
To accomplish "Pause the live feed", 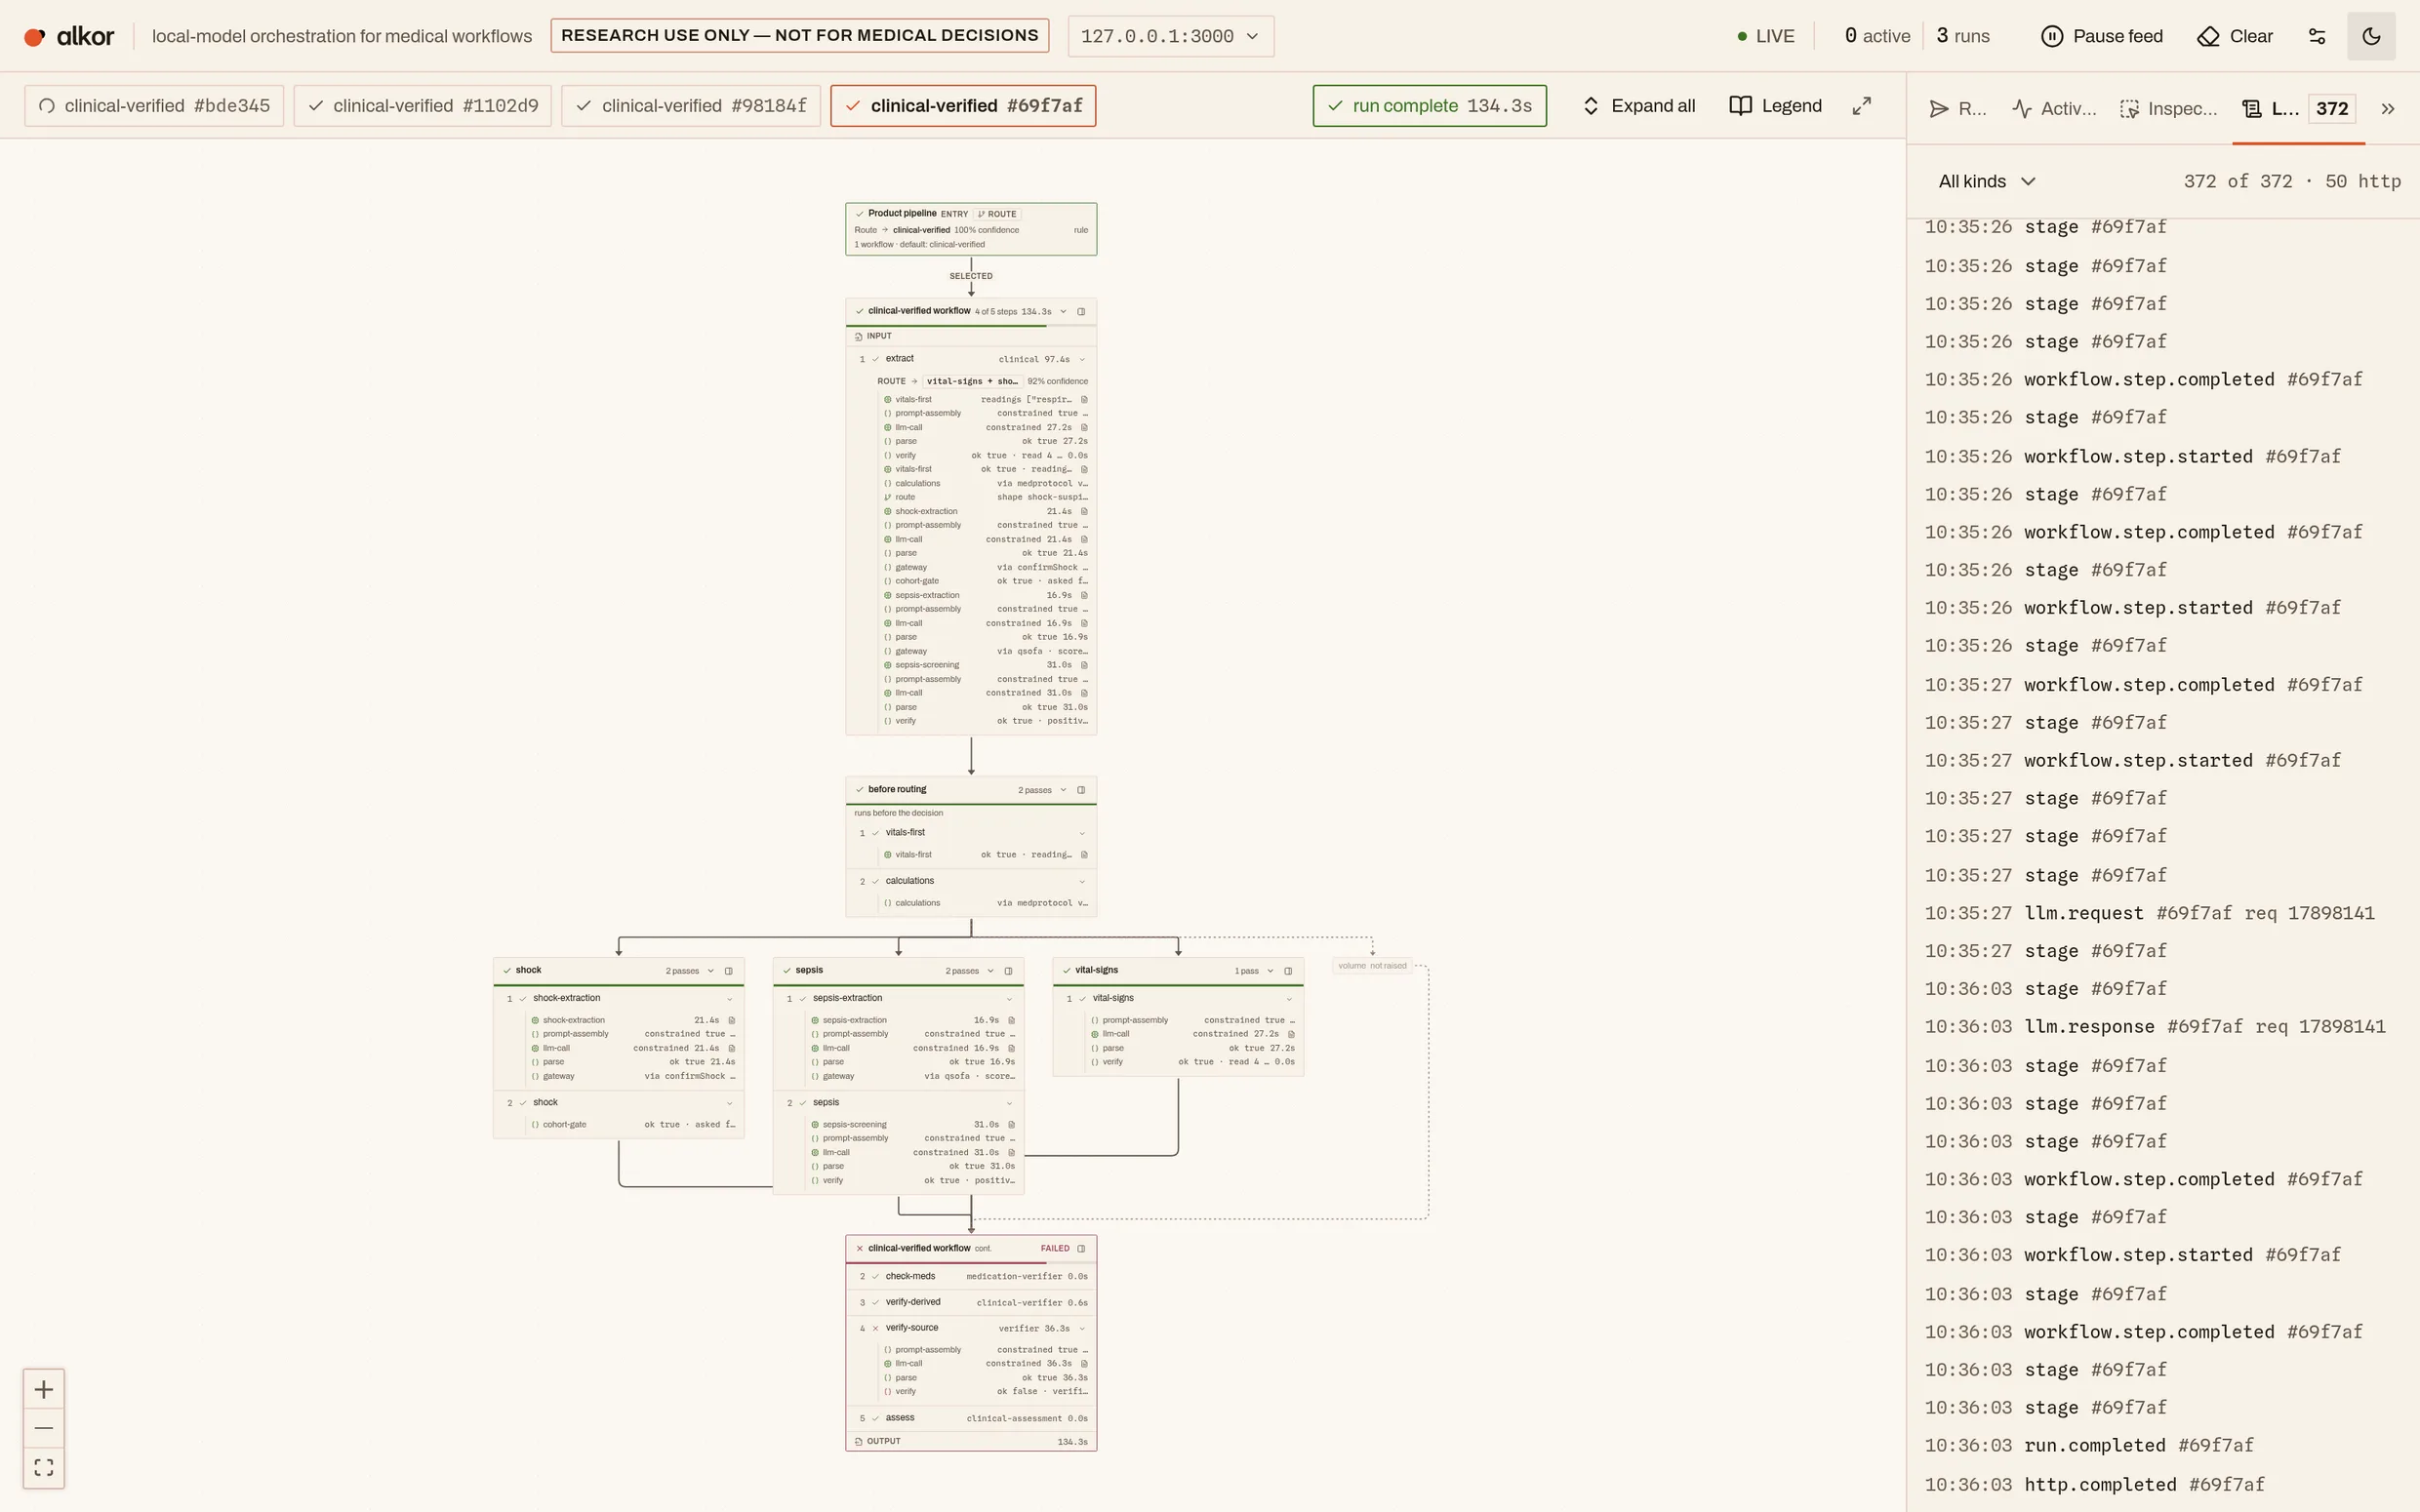I will point(2101,36).
